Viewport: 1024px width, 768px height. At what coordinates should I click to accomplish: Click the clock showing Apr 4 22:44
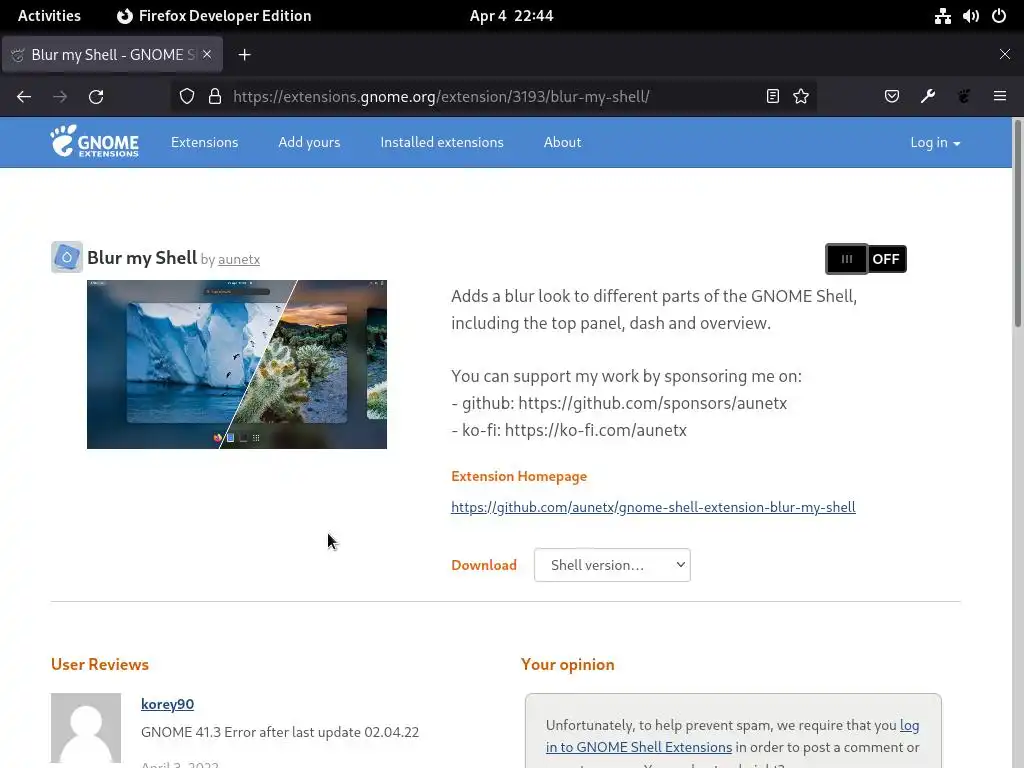coord(511,16)
